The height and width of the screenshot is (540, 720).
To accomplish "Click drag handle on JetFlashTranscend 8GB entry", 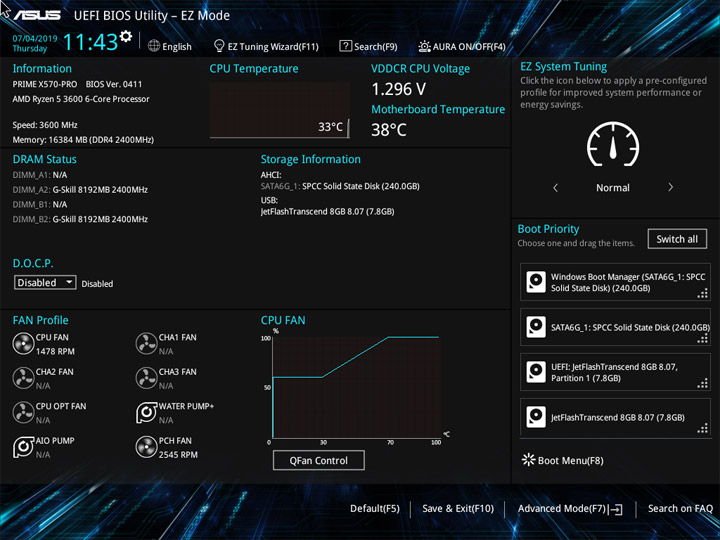I will pos(703,428).
